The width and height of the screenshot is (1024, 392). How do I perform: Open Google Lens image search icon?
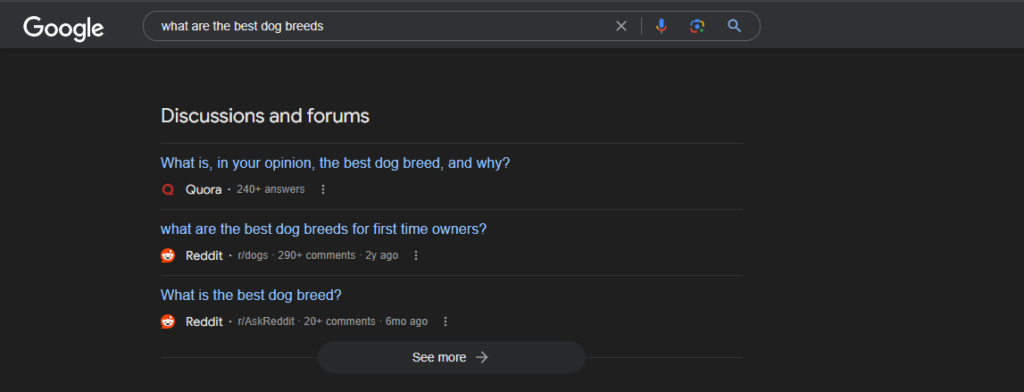[x=697, y=26]
